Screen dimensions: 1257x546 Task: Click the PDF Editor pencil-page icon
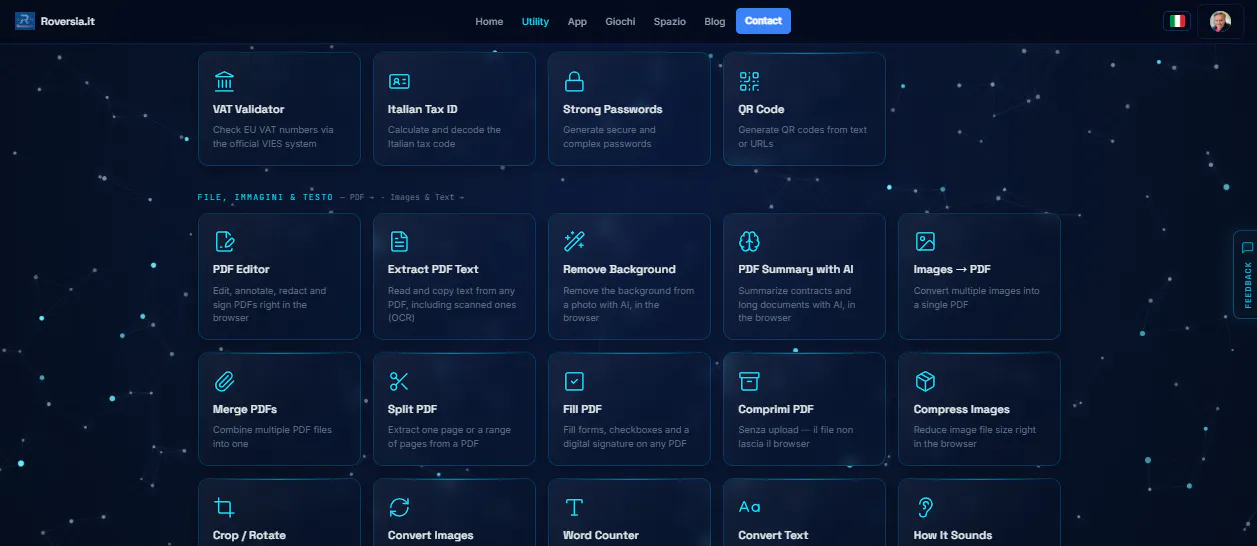click(x=224, y=241)
